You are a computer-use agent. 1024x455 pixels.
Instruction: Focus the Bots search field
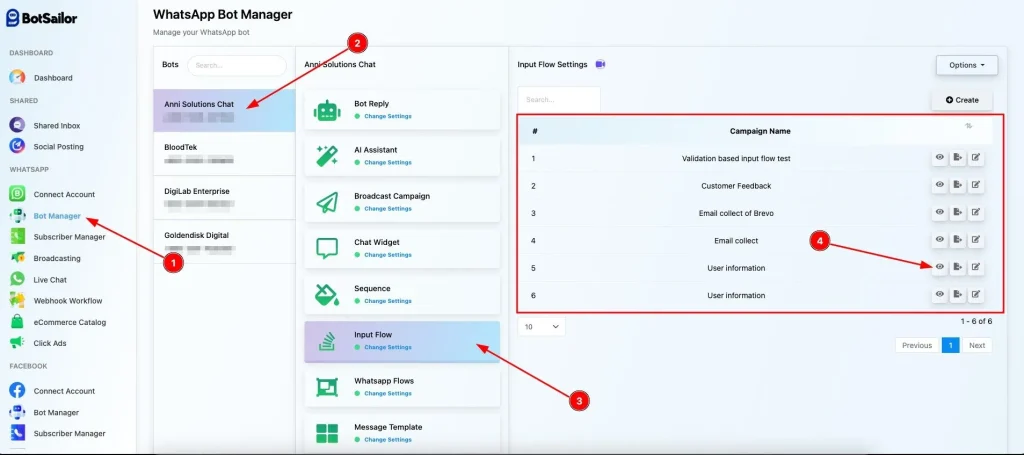pyautogui.click(x=236, y=65)
